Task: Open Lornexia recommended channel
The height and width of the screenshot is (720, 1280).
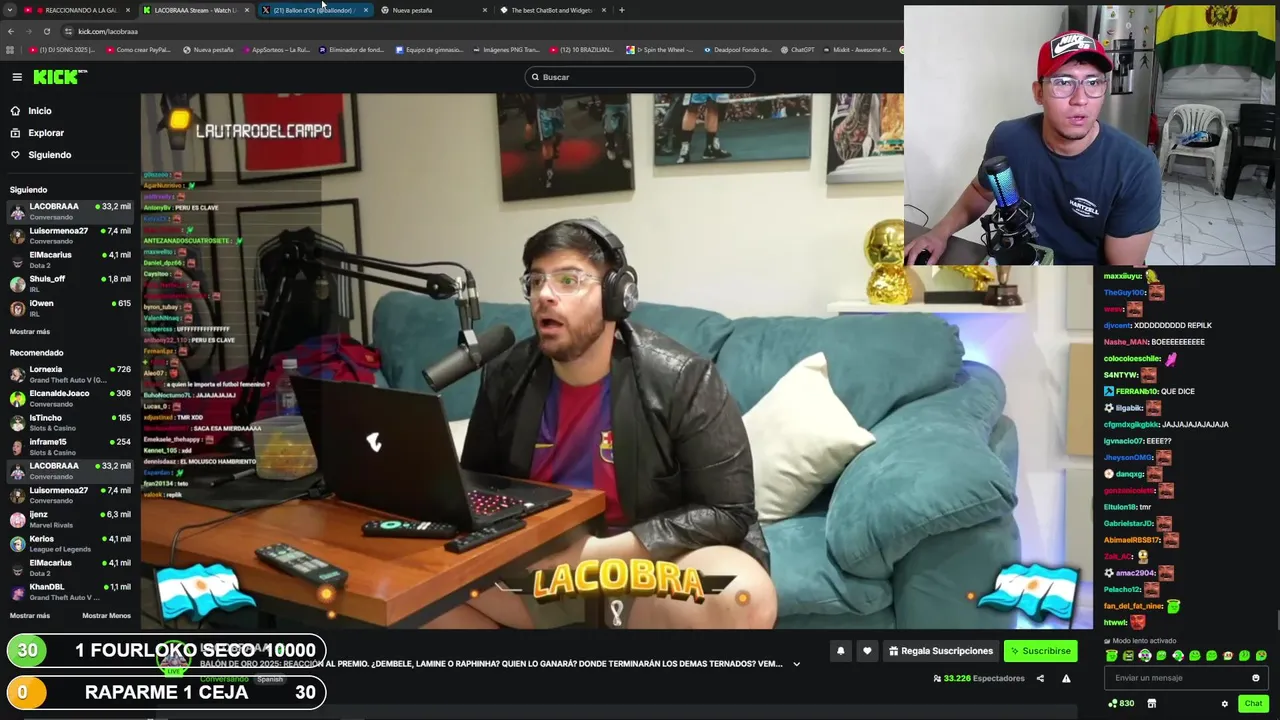Action: pyautogui.click(x=70, y=374)
